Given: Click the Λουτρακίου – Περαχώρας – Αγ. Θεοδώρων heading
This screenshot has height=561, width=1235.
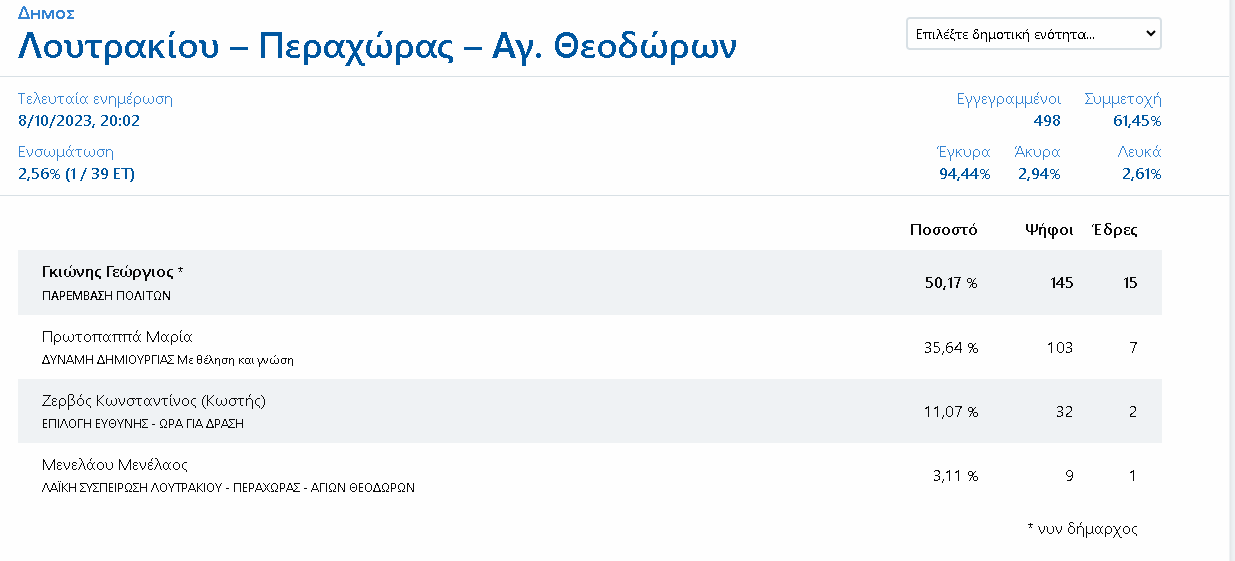Looking at the screenshot, I should tap(378, 47).
